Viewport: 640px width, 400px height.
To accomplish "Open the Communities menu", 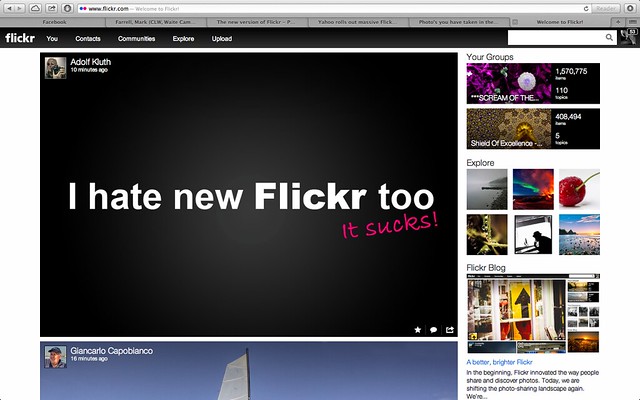I will (x=135, y=39).
